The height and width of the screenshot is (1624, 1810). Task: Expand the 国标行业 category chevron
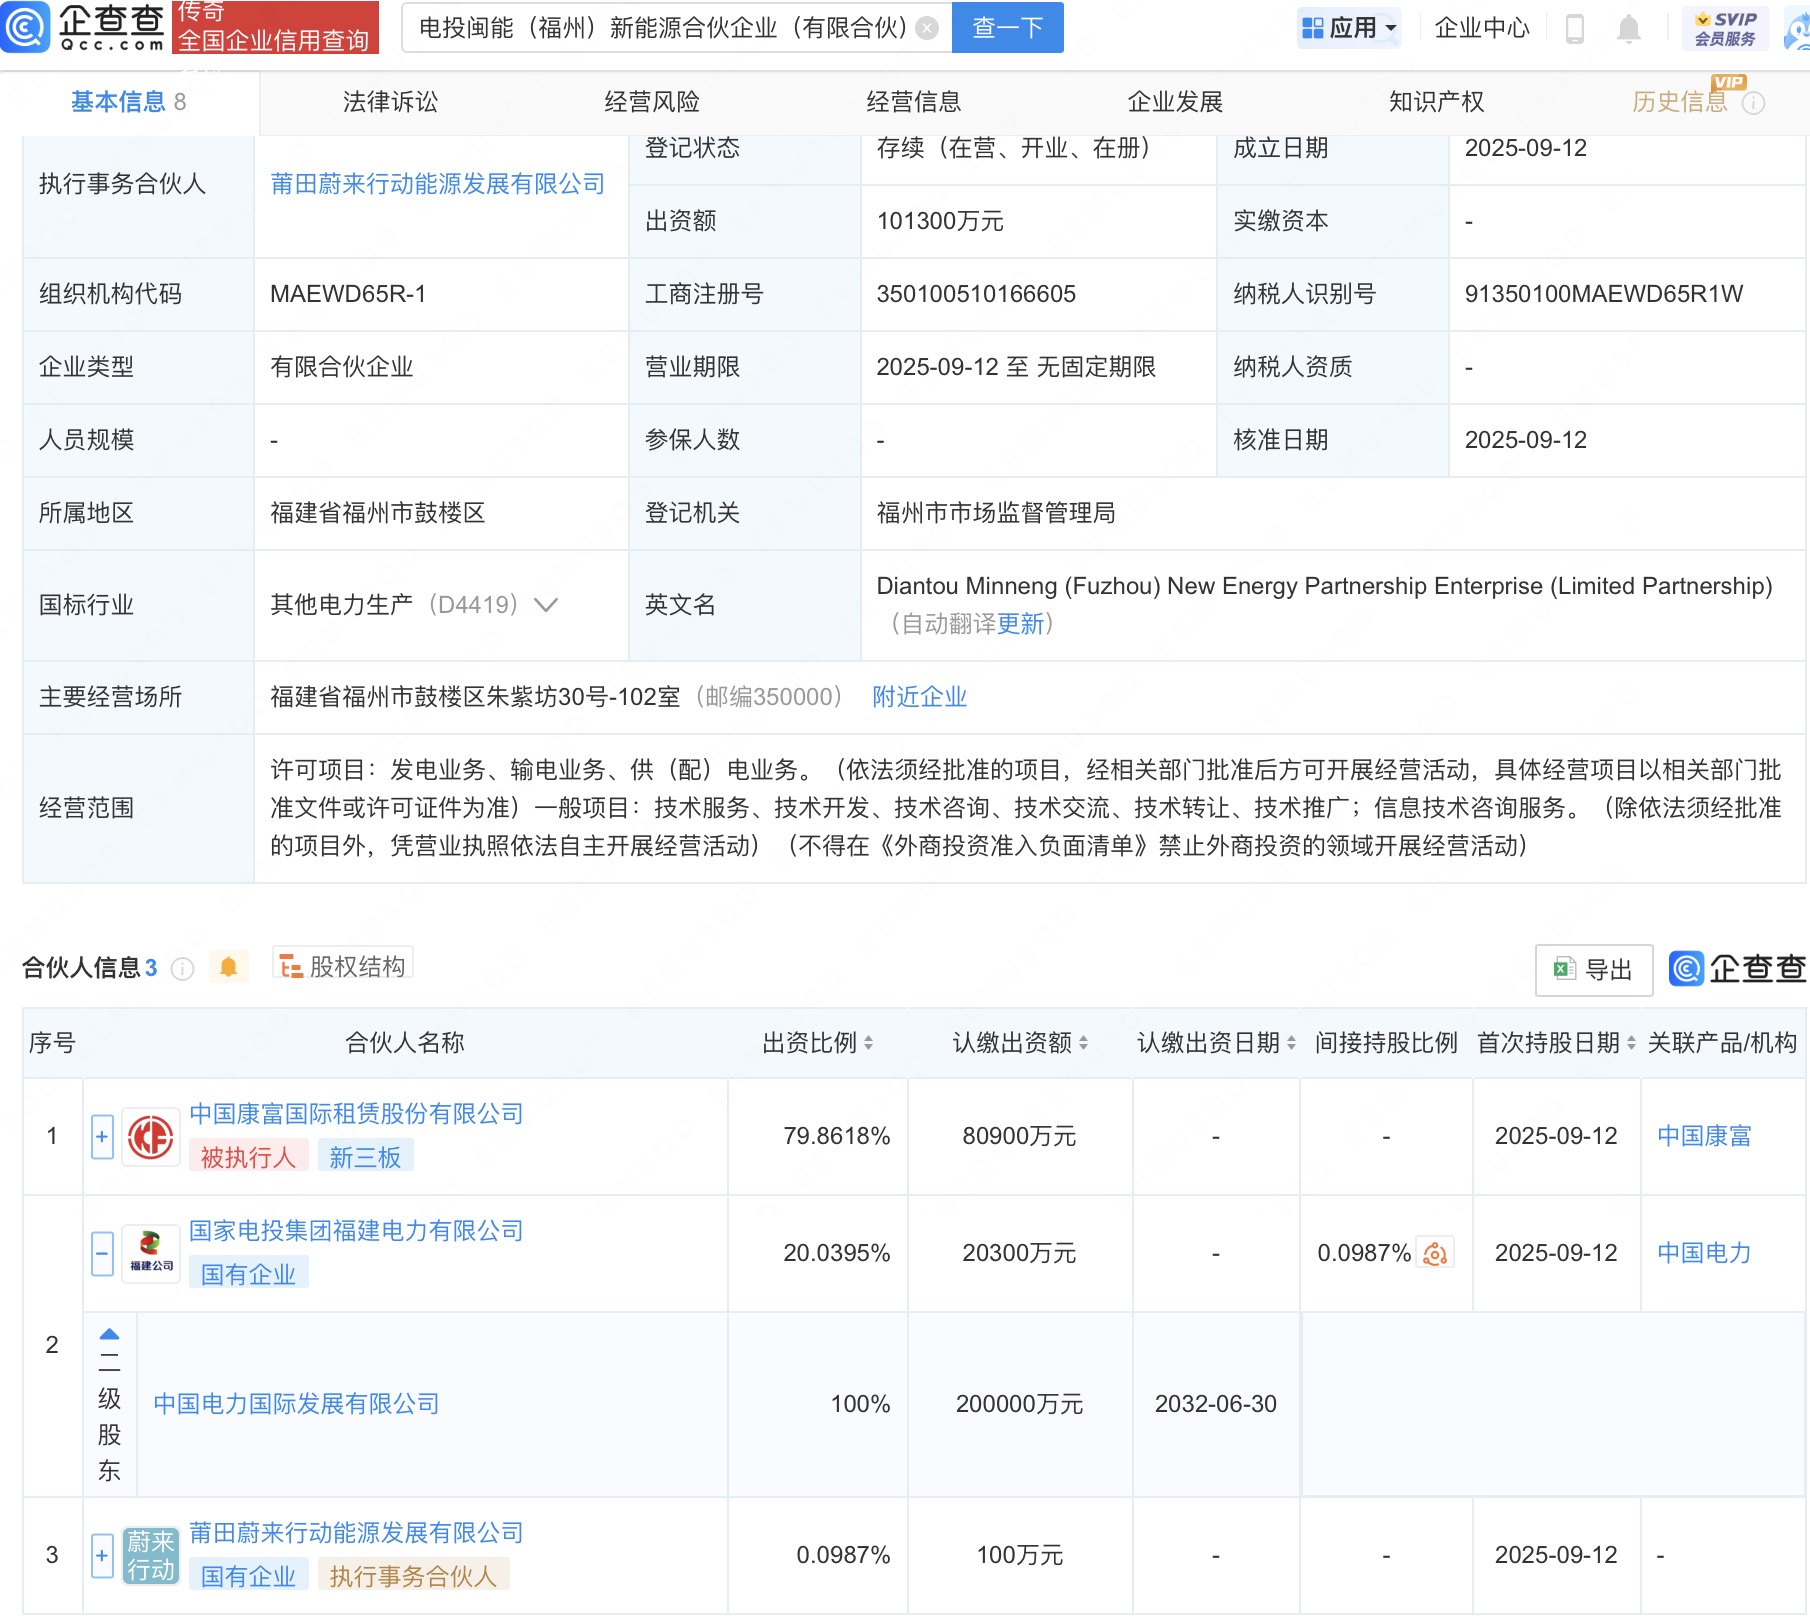tap(545, 605)
